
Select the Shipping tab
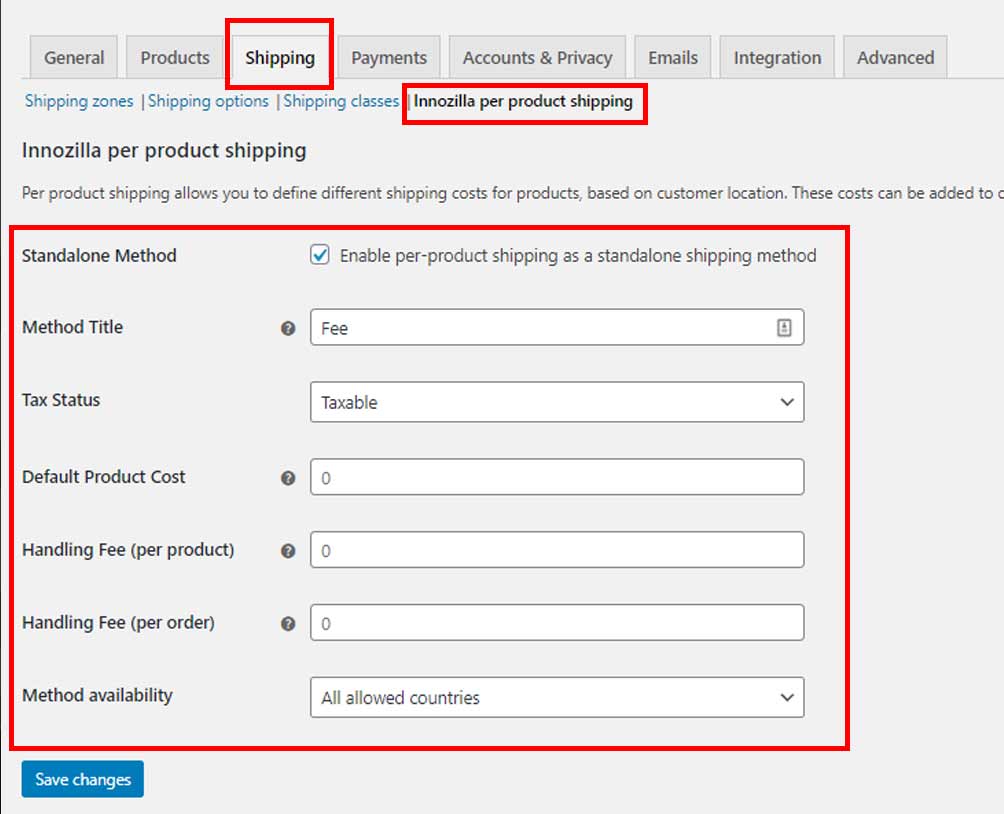pos(280,58)
